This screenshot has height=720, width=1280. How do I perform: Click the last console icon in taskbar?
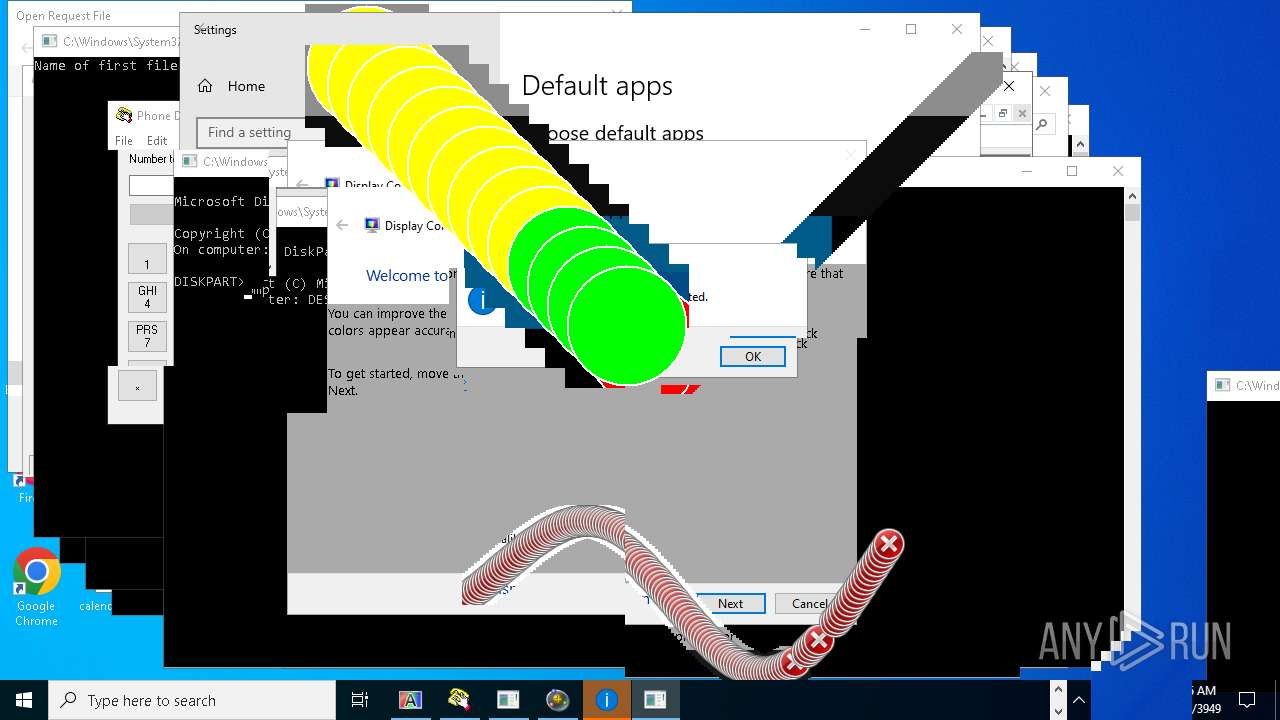tap(655, 700)
